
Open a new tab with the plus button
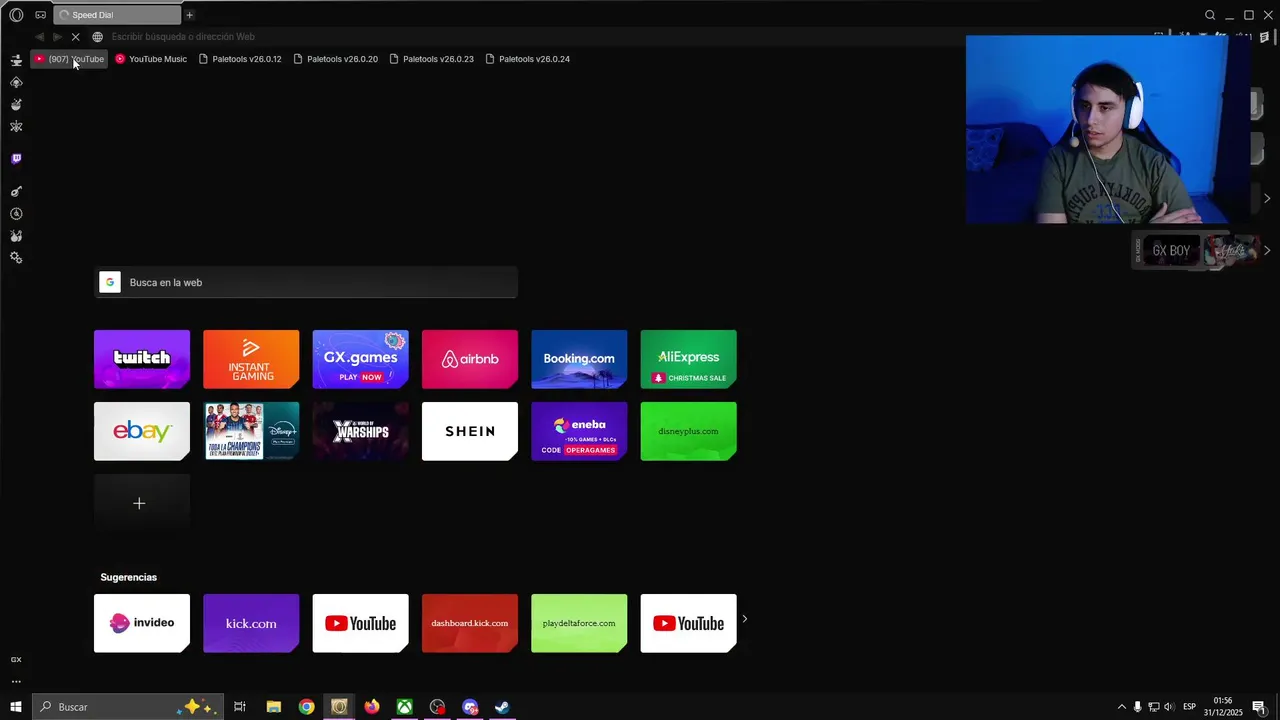[189, 15]
